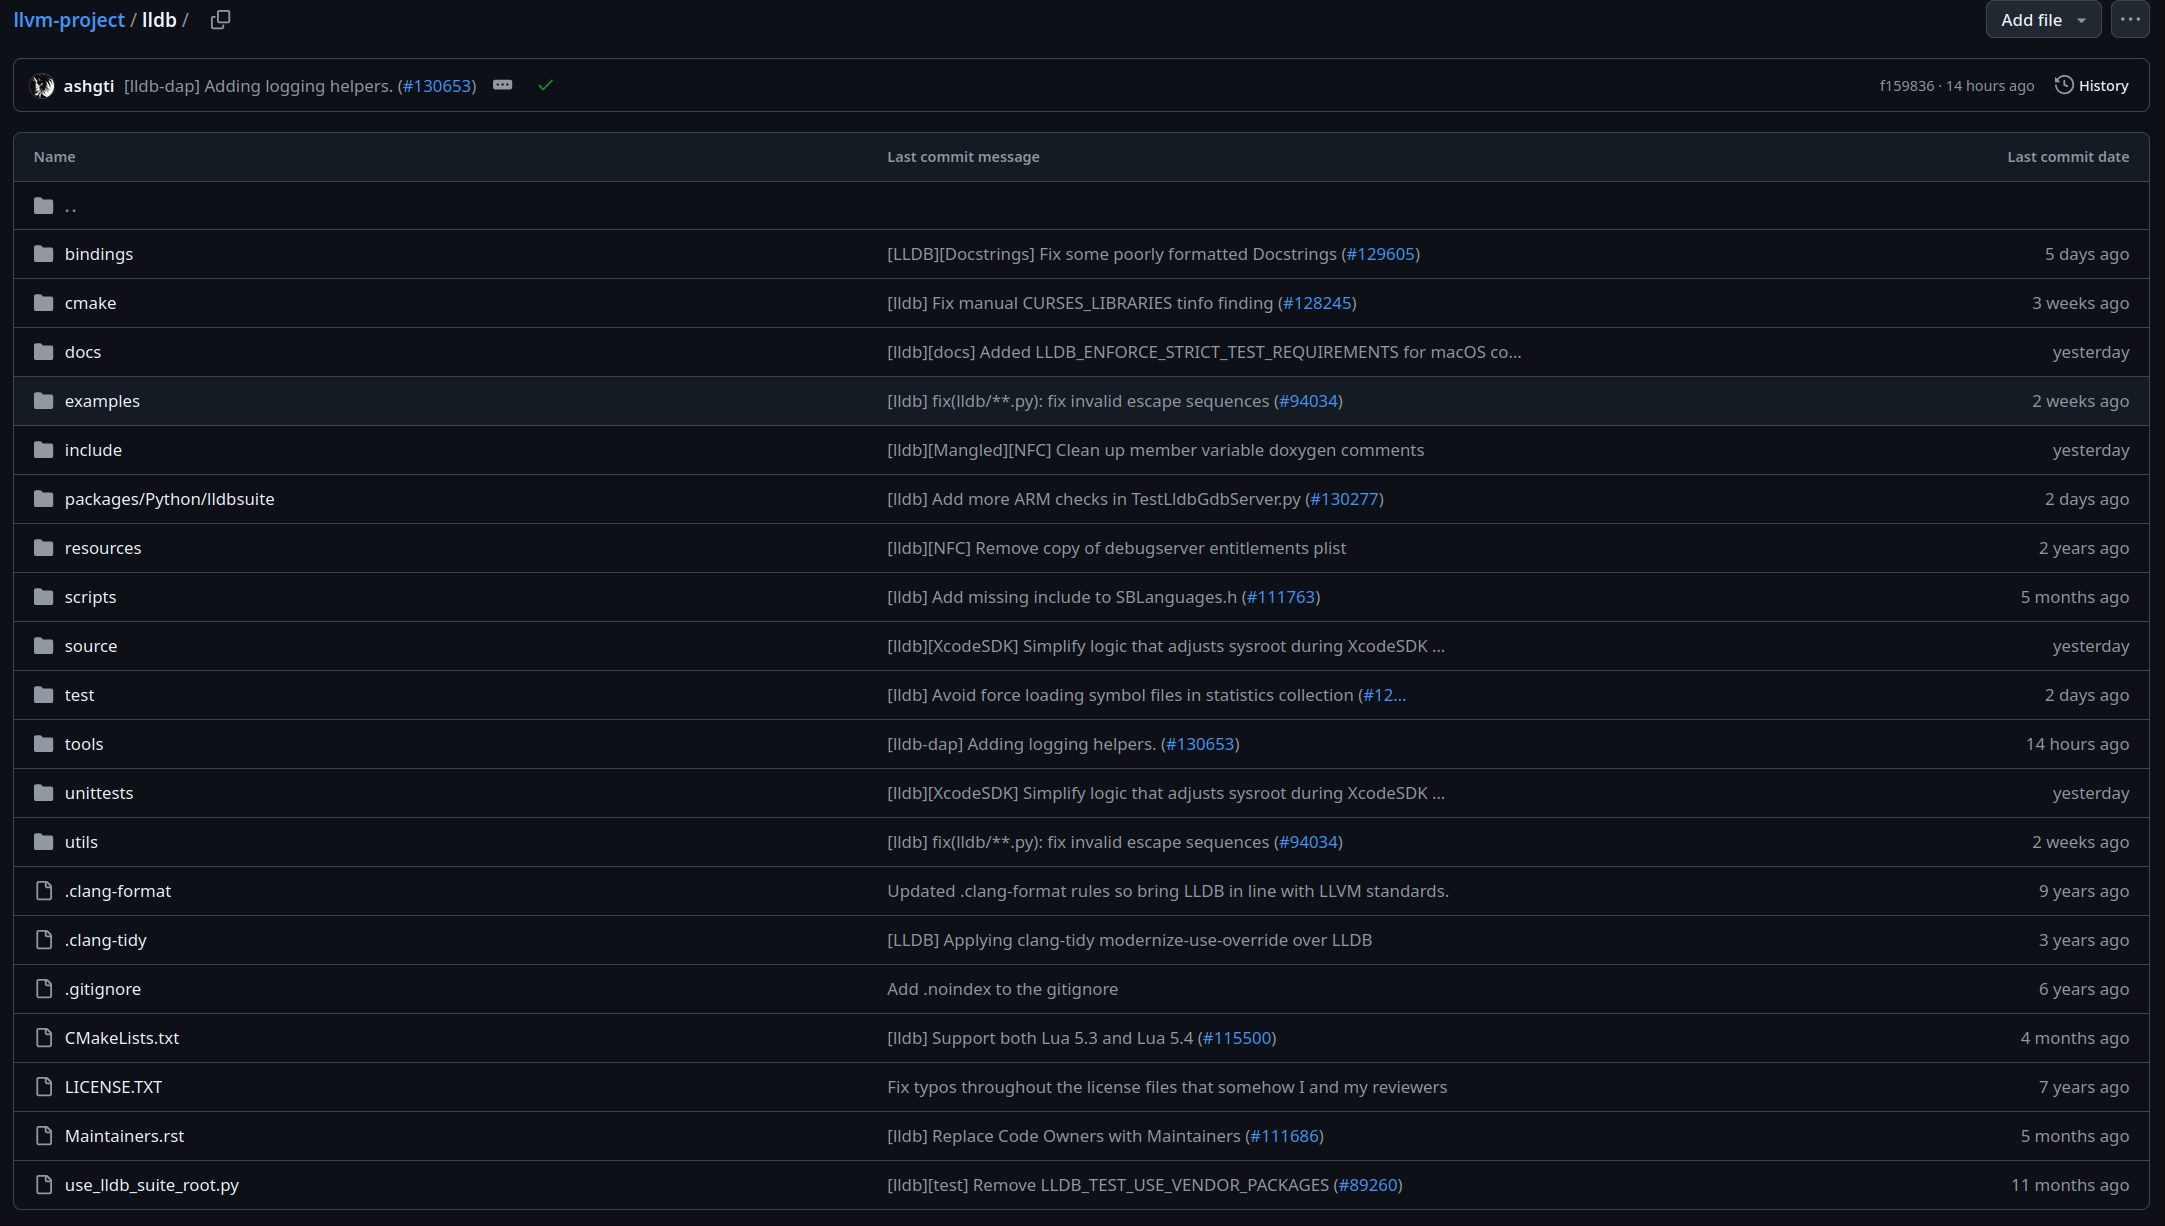Viewport: 2165px width, 1226px height.
Task: Open pull request #130653 link in header
Action: click(437, 86)
